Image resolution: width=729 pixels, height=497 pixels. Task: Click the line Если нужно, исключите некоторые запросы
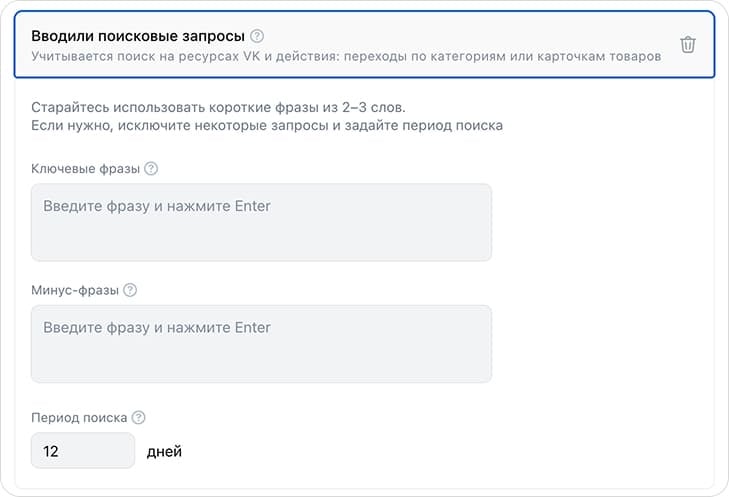[267, 126]
